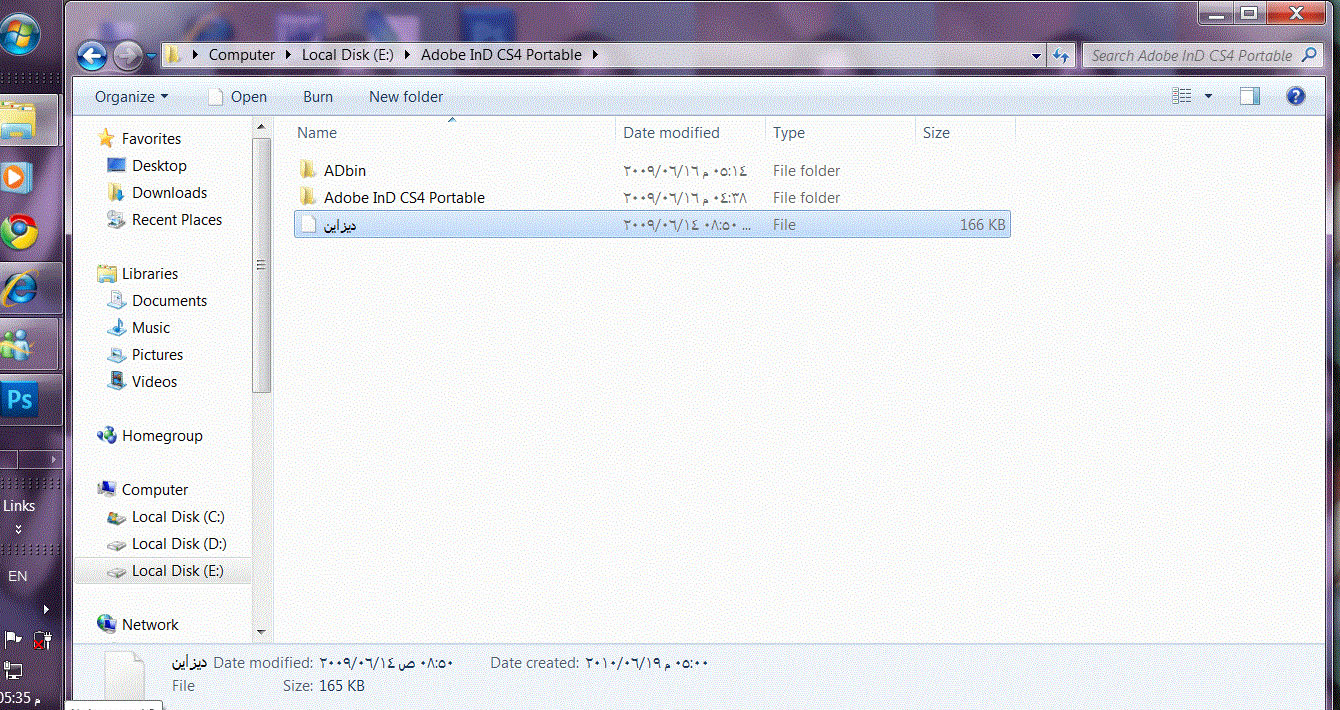Open the Organize menu
The width and height of the screenshot is (1340, 710).
[x=131, y=97]
